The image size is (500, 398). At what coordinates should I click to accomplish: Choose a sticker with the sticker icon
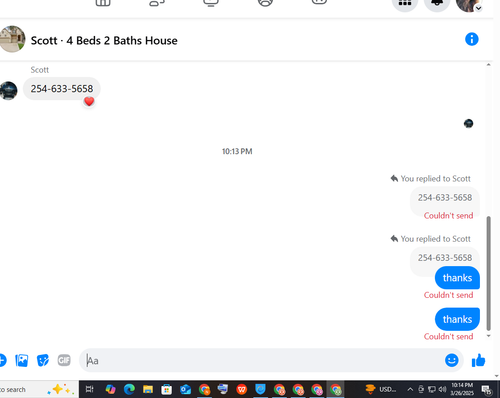pos(43,360)
